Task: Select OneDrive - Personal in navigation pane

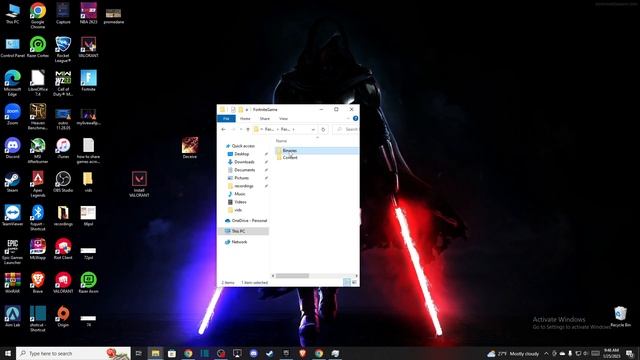Action: (246, 220)
